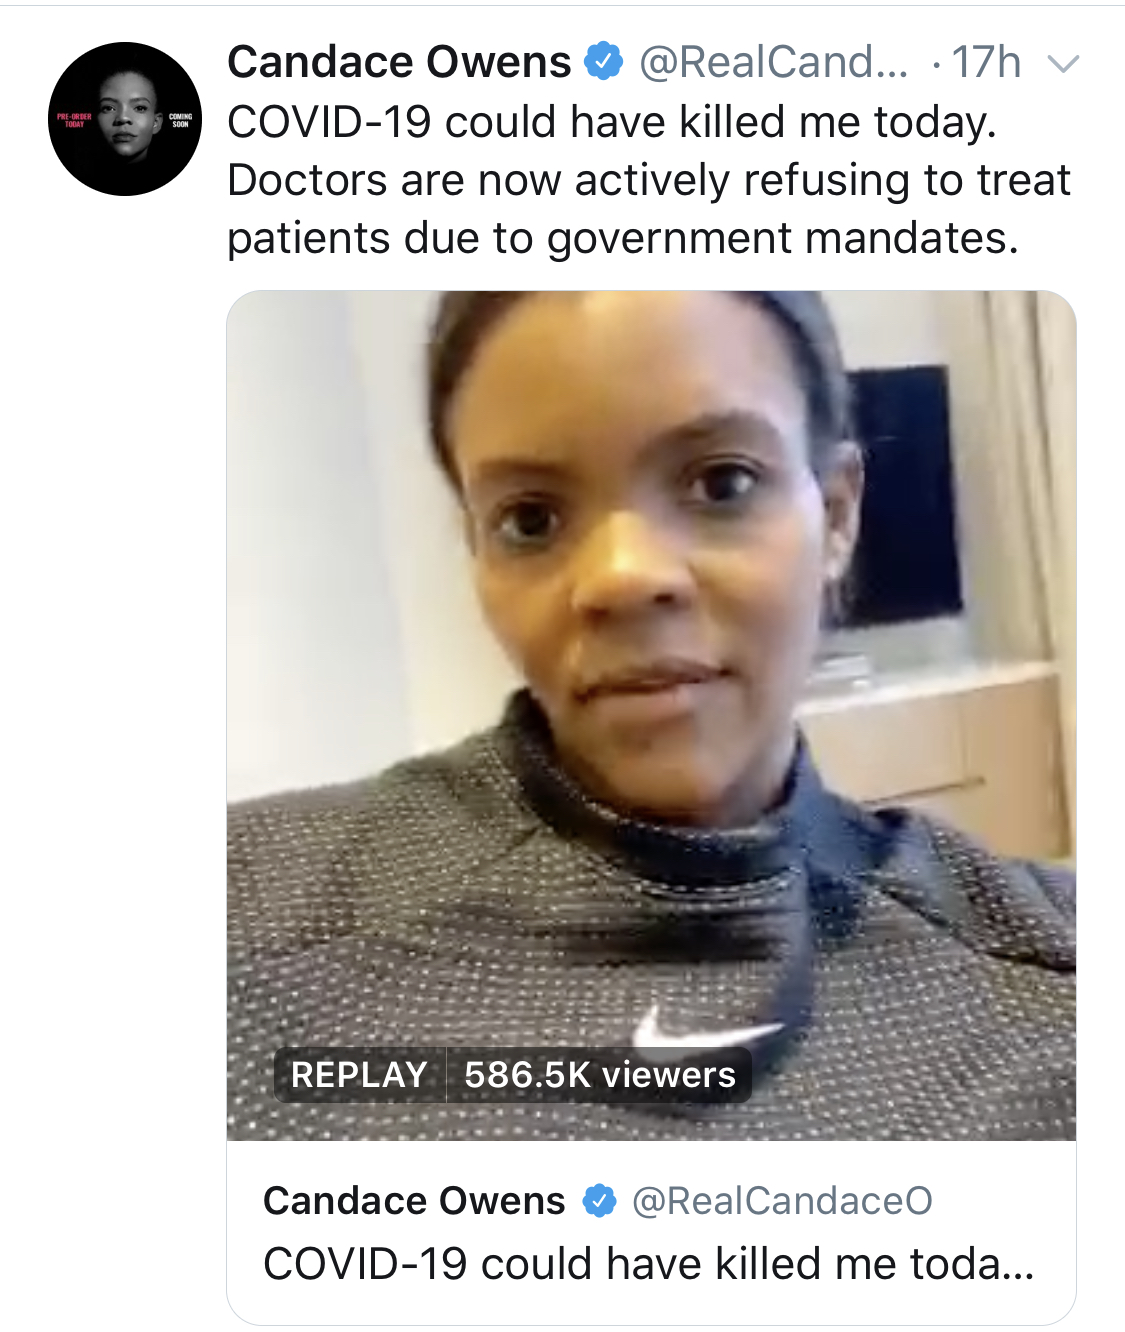Image resolution: width=1125 pixels, height=1332 pixels.
Task: Expand the tweet options chevron
Action: pyautogui.click(x=1063, y=64)
